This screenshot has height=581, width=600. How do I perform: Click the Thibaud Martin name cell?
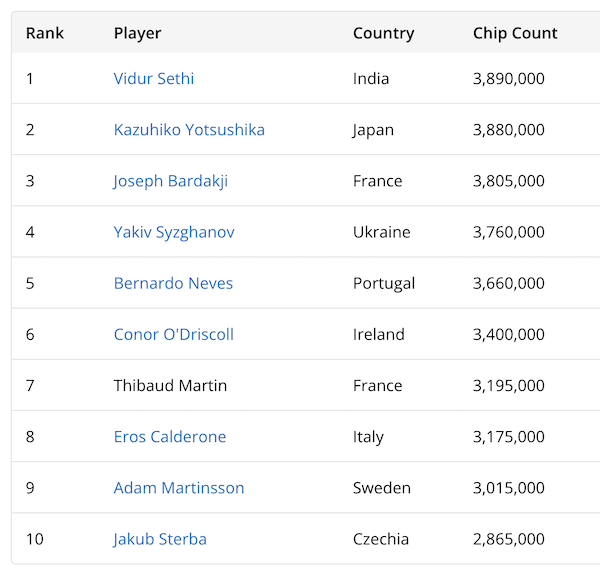pos(170,386)
